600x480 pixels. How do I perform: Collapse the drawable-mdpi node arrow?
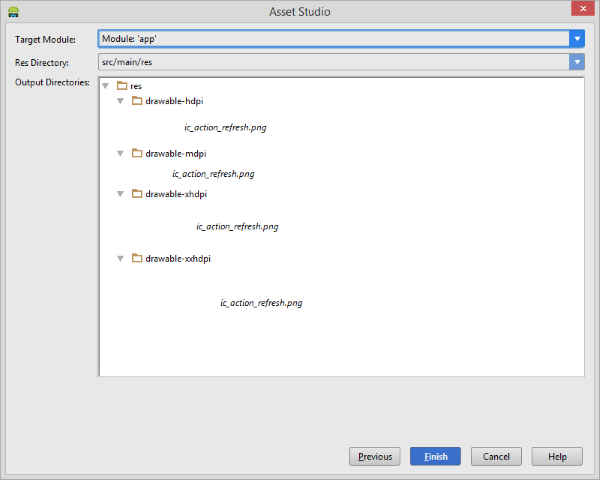coord(121,153)
